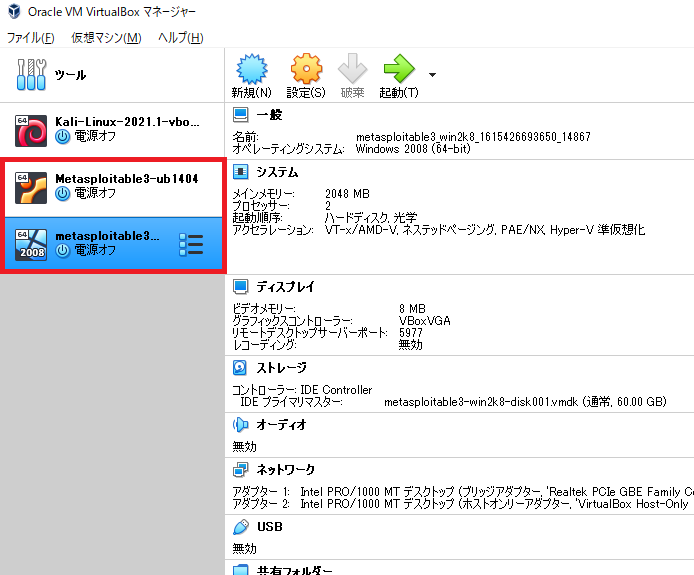Click 無効 under USB section
The height and width of the screenshot is (575, 694).
(x=244, y=549)
